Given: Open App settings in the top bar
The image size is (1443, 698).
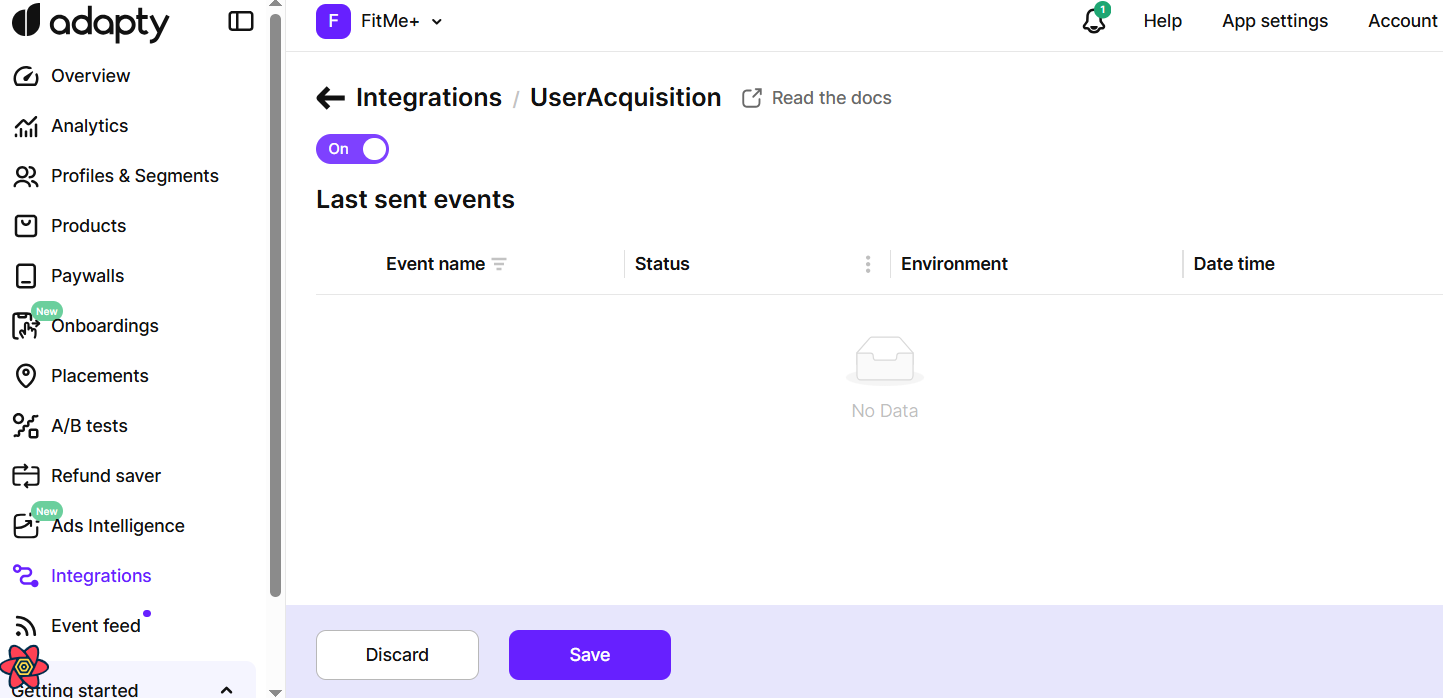Looking at the screenshot, I should coord(1275,21).
